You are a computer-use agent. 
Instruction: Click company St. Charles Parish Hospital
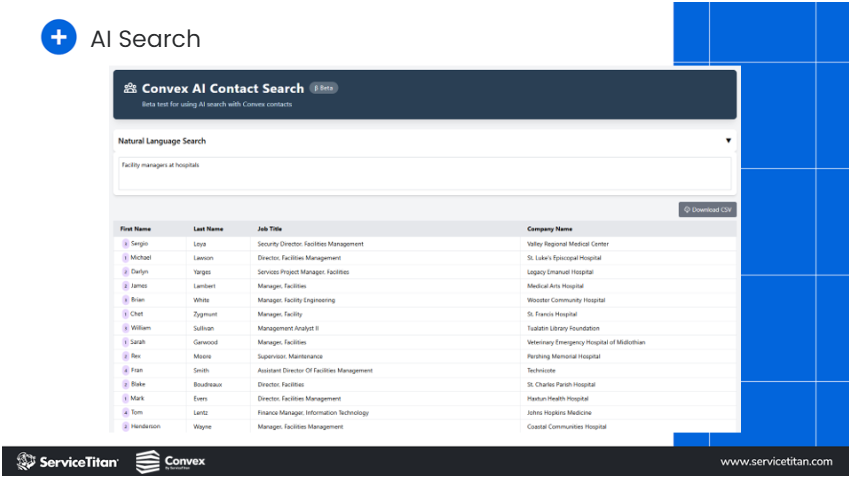561,385
